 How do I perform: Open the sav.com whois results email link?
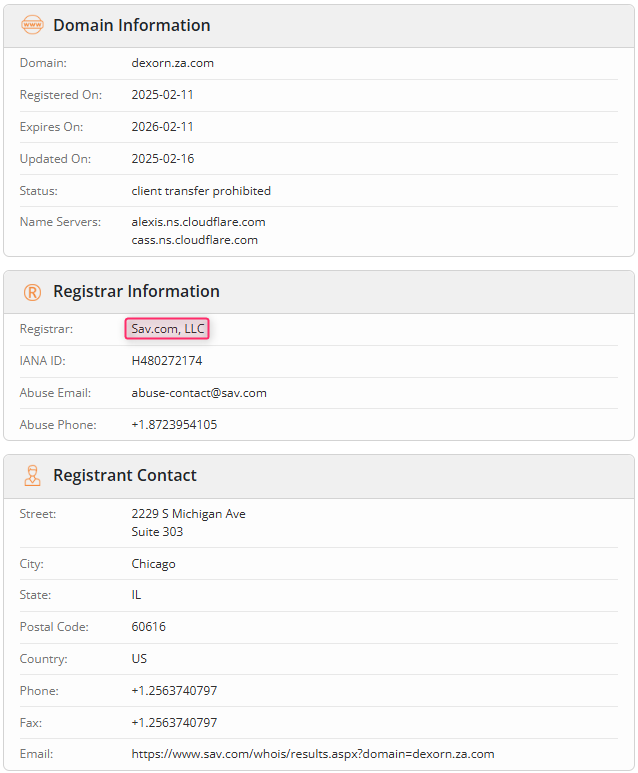click(x=313, y=754)
